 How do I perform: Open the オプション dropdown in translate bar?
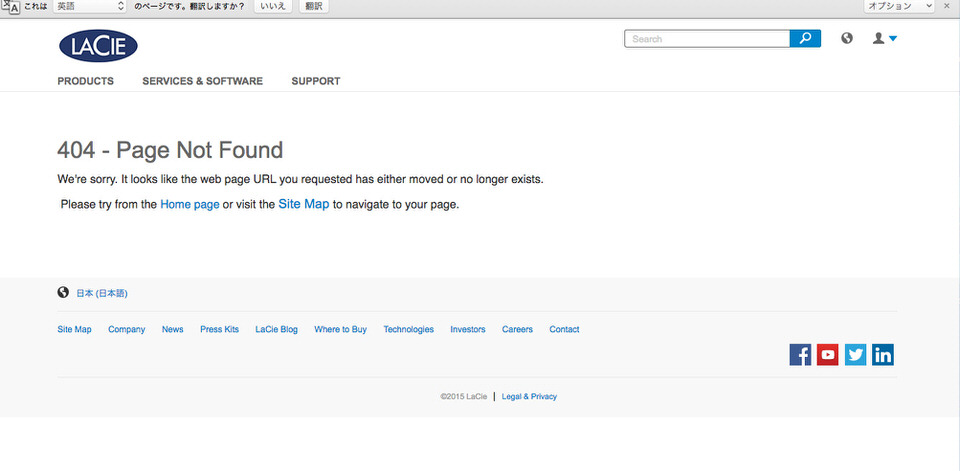[x=899, y=6]
